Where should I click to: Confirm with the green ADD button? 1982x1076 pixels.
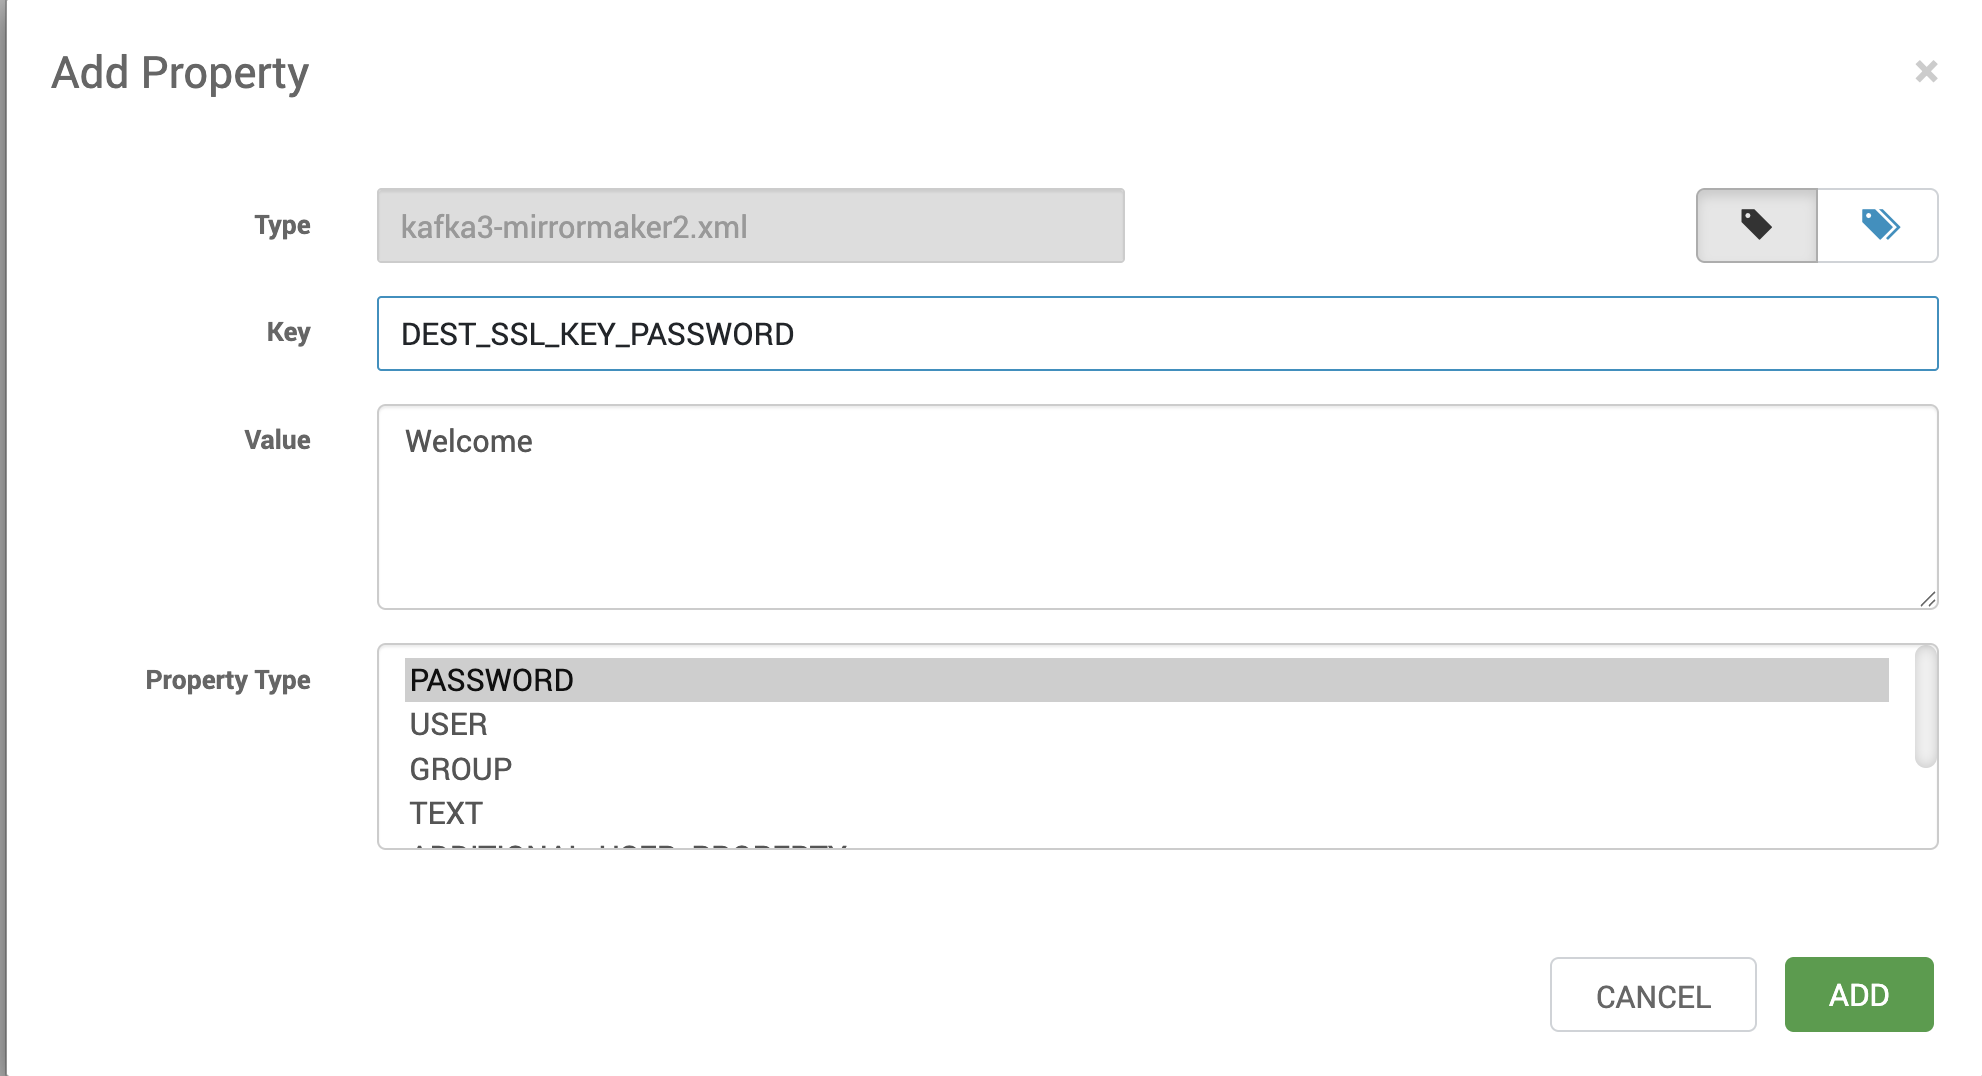[1859, 995]
